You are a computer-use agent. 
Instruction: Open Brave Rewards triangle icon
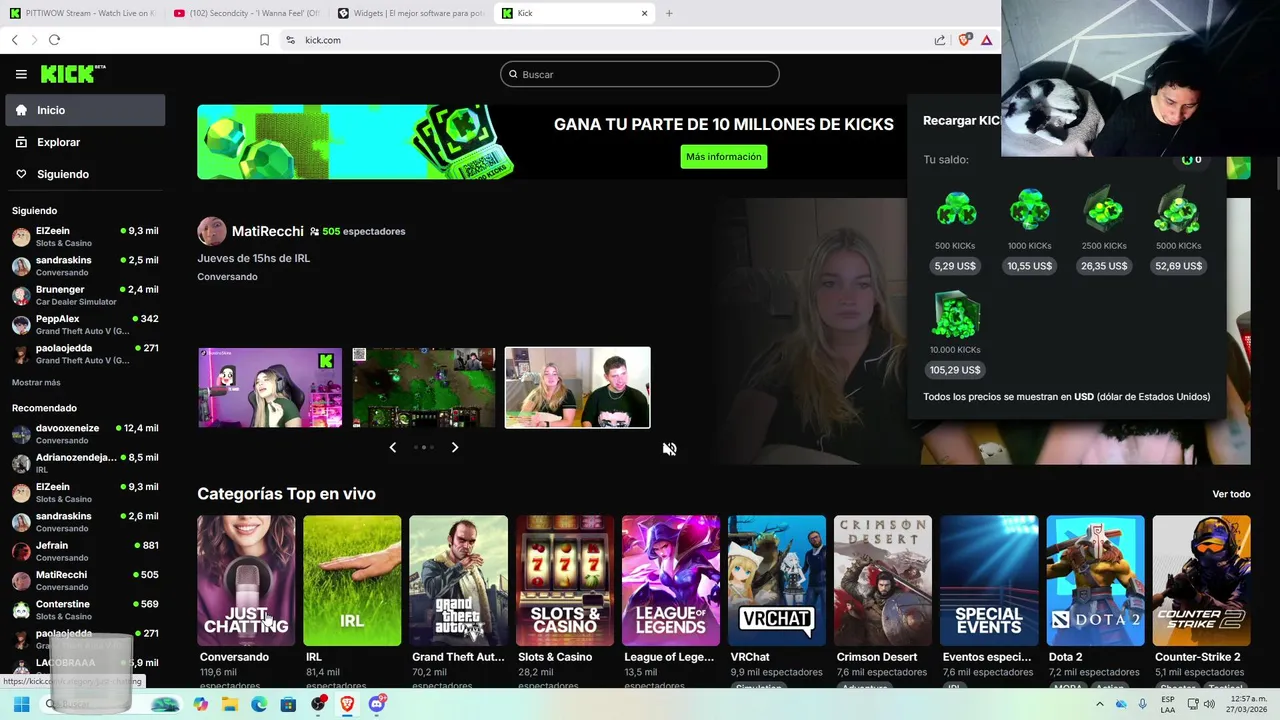pos(986,40)
